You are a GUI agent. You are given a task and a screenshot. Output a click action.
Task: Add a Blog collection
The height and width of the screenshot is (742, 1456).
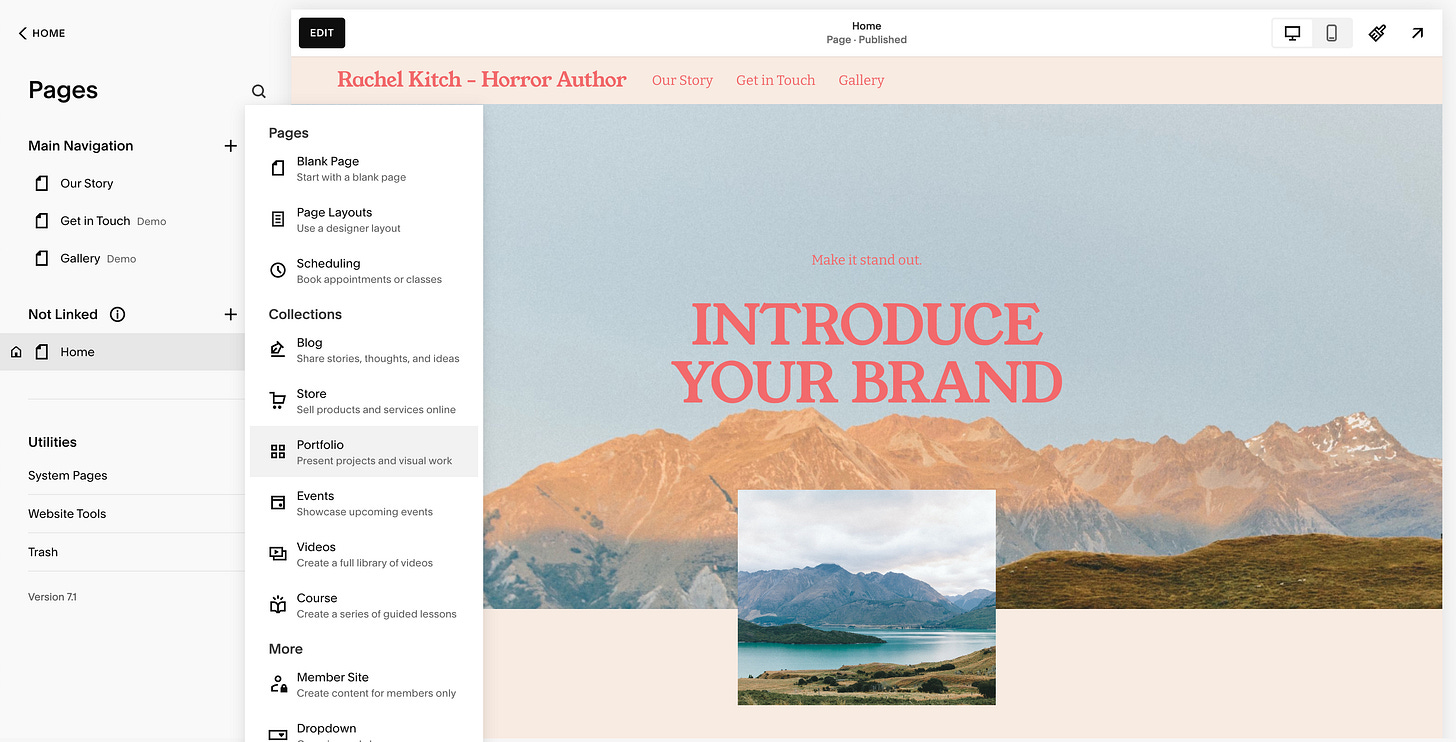[364, 350]
